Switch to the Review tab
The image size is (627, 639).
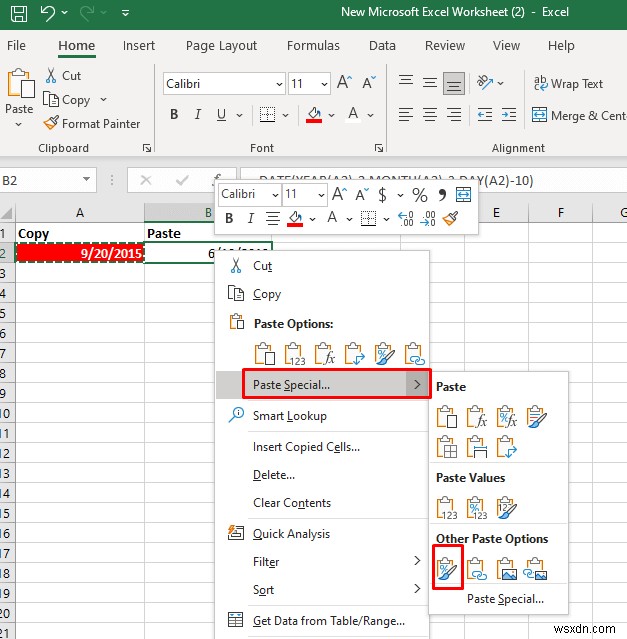point(444,45)
